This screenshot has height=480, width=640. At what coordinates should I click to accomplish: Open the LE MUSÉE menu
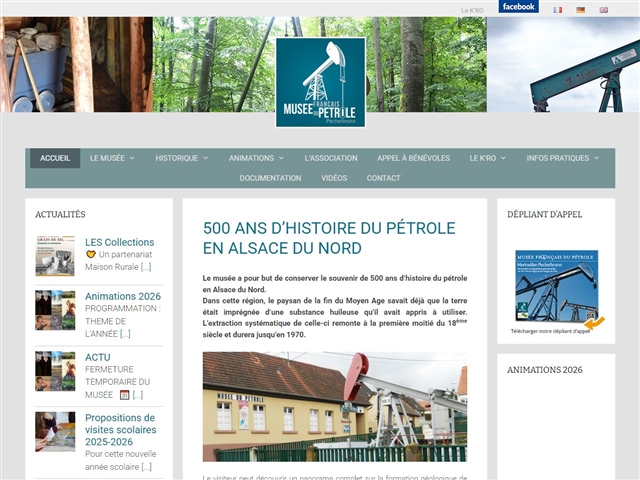[x=107, y=158]
